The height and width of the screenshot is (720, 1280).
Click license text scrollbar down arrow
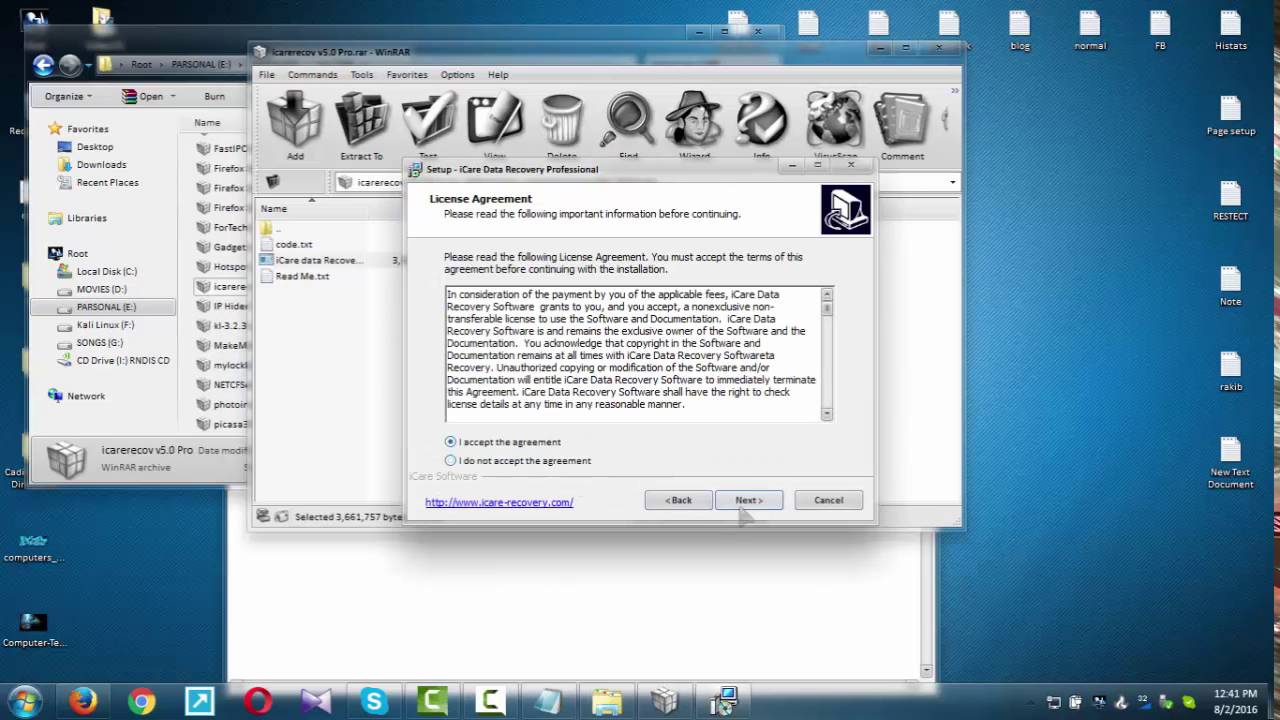click(x=827, y=414)
